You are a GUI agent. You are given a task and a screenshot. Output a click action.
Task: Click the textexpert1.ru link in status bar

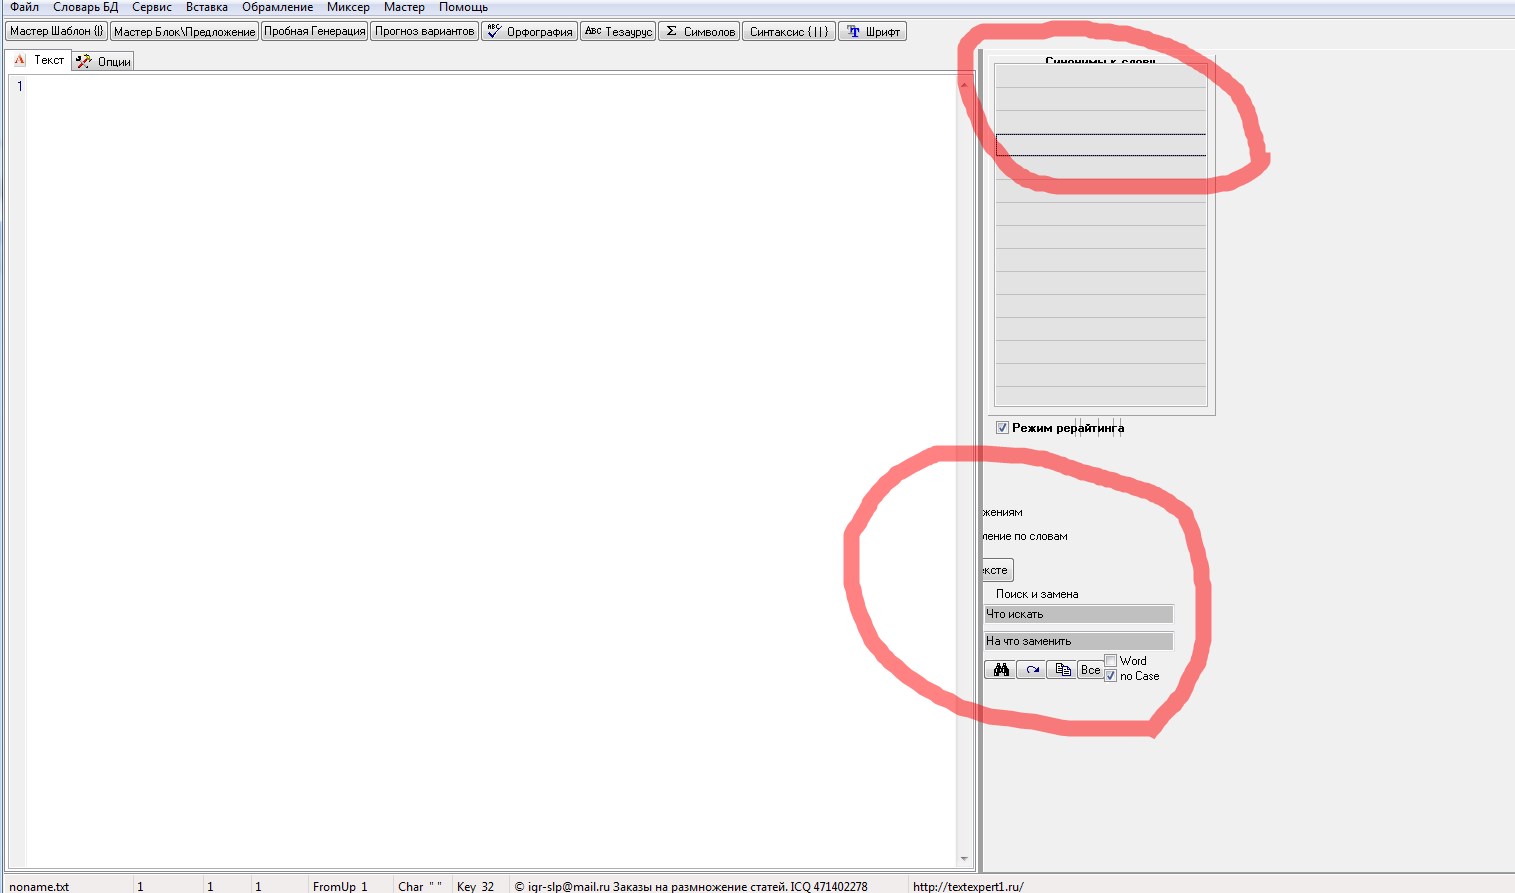968,886
